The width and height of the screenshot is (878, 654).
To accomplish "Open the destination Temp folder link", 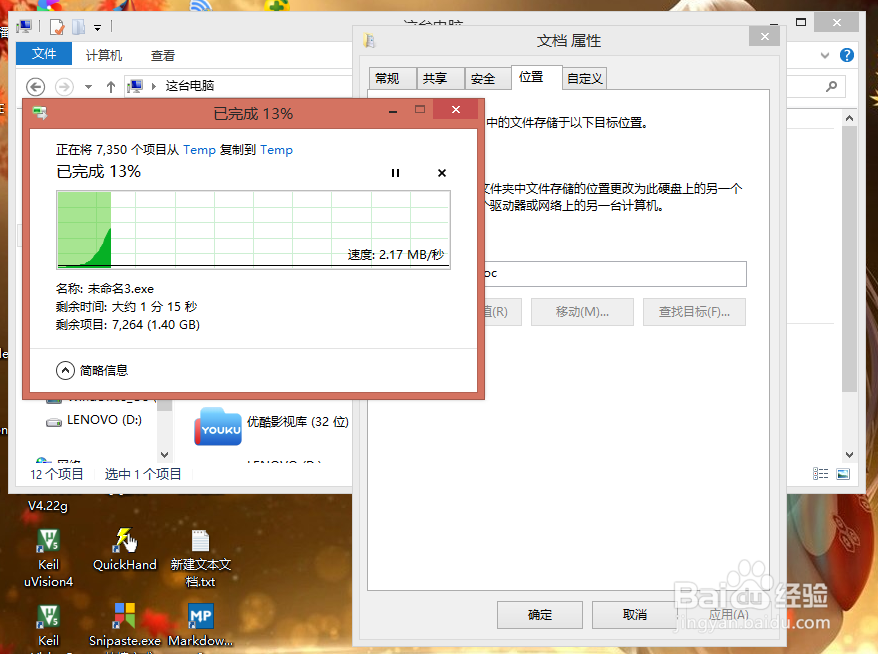I will (x=277, y=150).
